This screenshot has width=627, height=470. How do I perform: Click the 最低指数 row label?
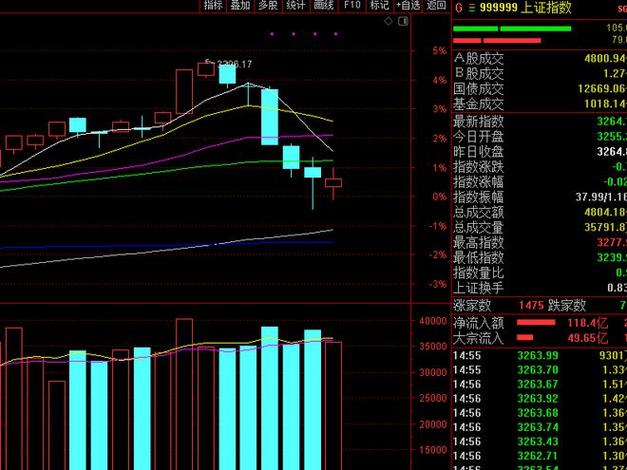[478, 258]
